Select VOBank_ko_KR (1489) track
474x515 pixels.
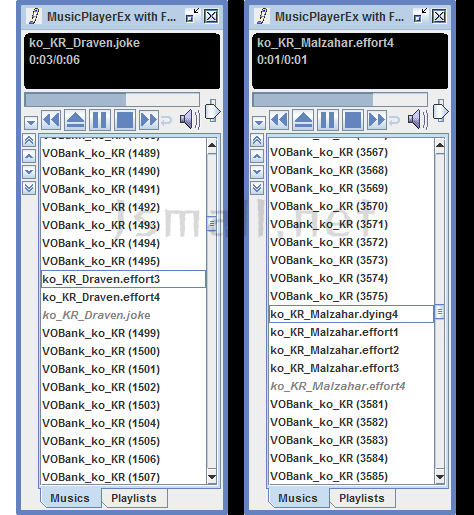pyautogui.click(x=123, y=153)
